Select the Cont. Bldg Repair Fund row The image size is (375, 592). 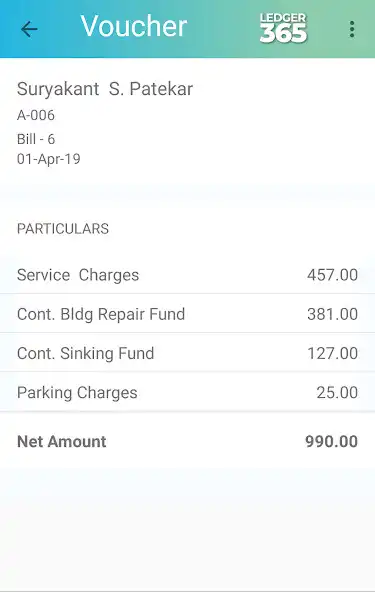point(187,313)
